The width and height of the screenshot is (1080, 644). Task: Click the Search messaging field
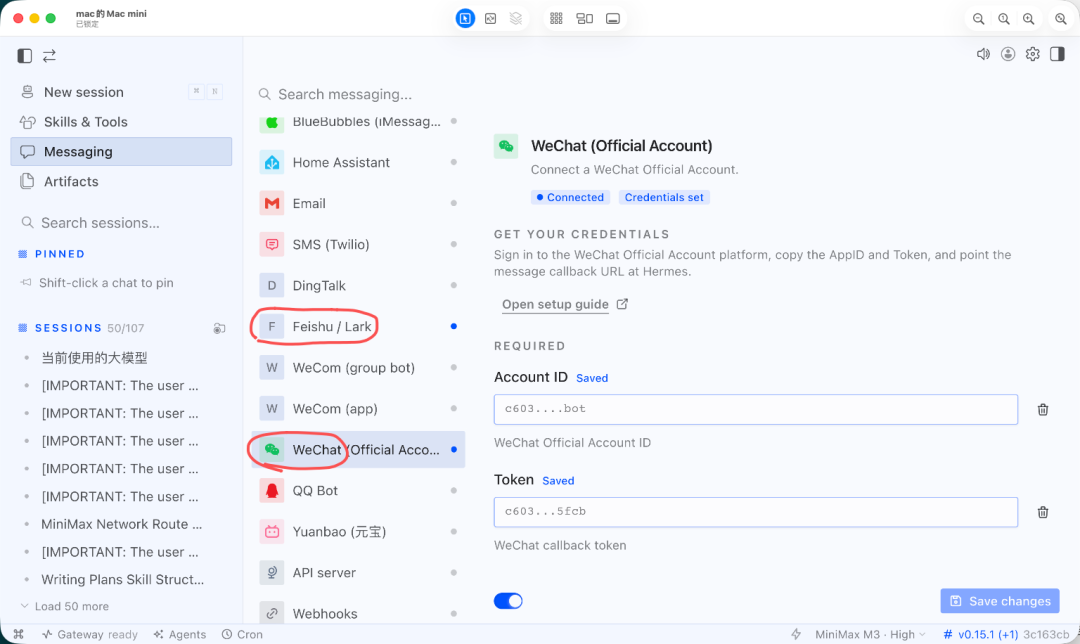tap(358, 94)
